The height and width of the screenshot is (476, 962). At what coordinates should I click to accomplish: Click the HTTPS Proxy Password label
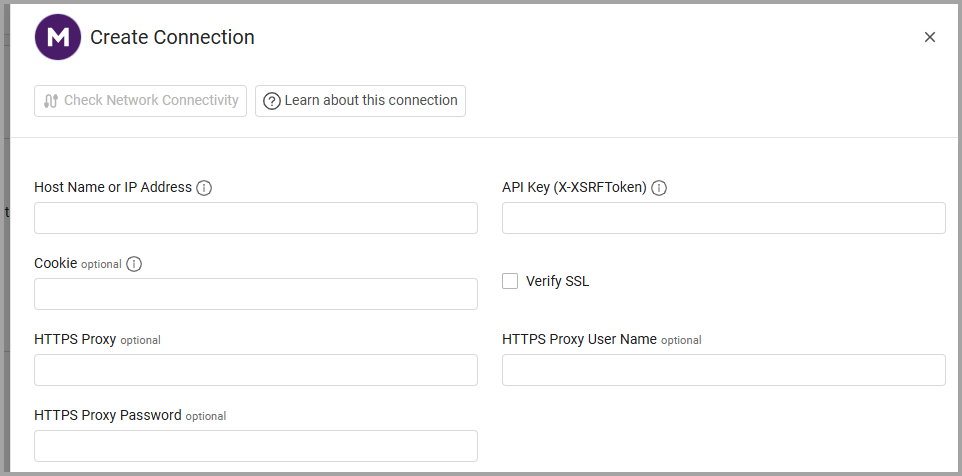click(x=108, y=415)
